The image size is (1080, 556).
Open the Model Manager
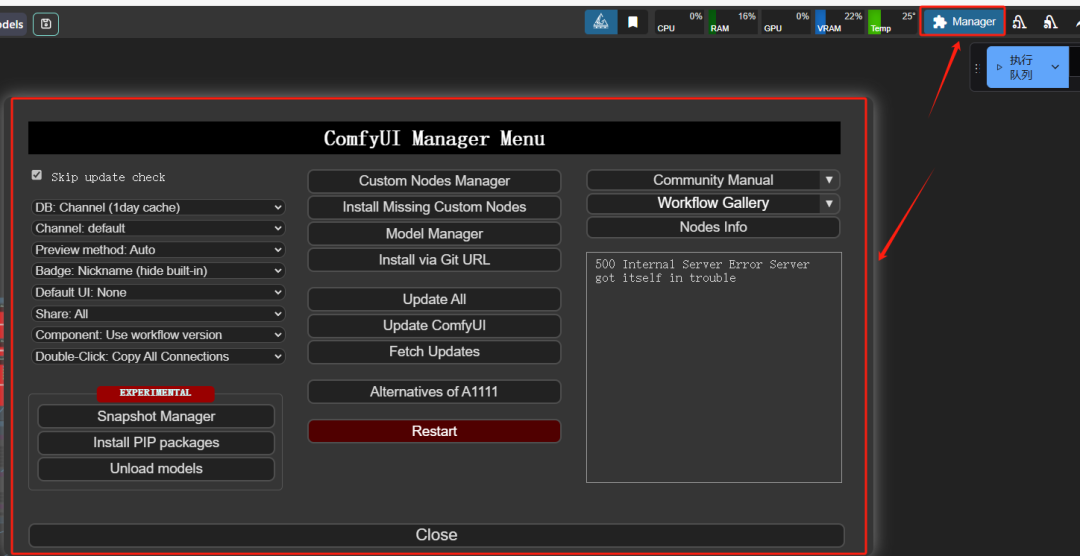pyautogui.click(x=434, y=234)
